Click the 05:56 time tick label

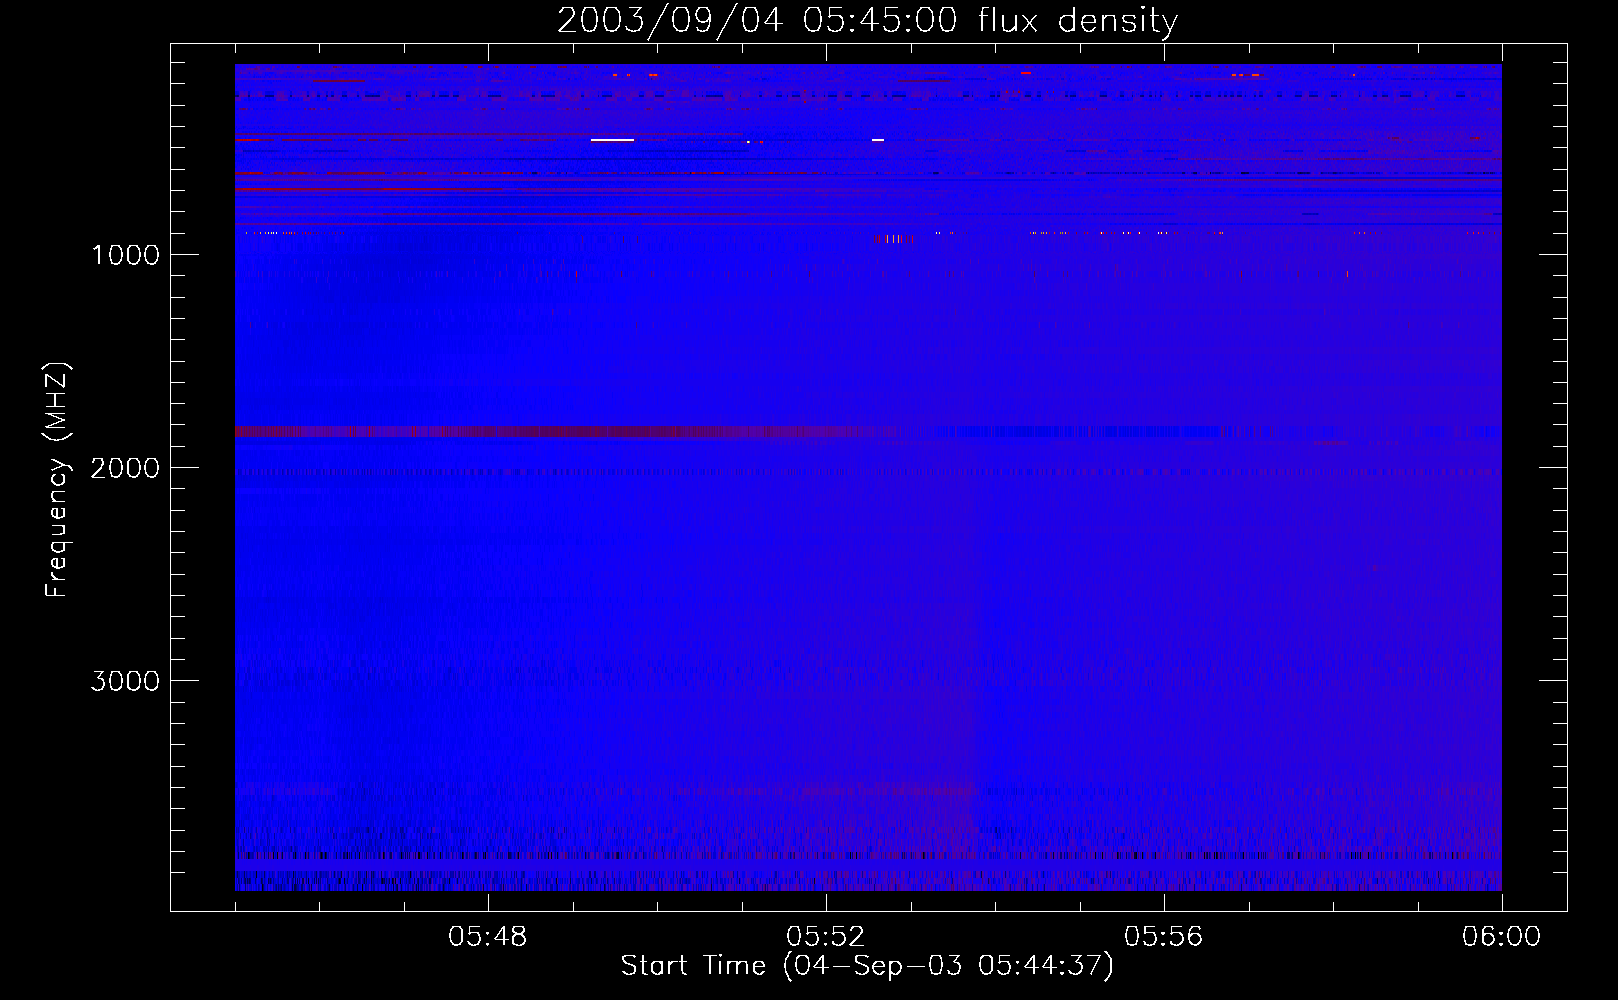pyautogui.click(x=1164, y=937)
